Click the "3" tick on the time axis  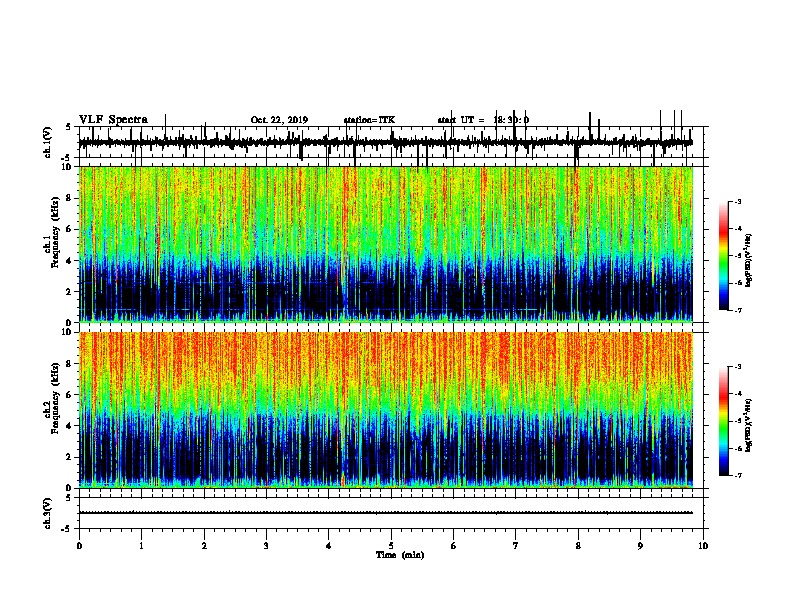(x=266, y=546)
